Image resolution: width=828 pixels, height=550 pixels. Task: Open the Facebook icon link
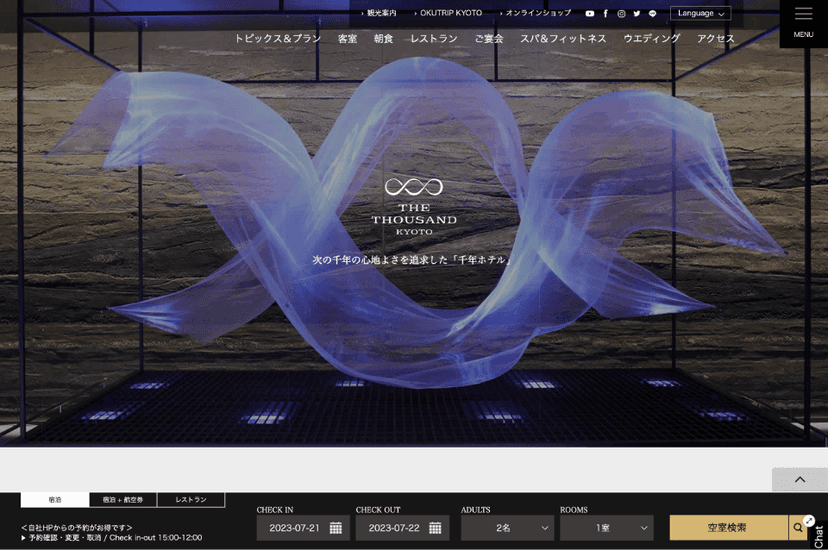(x=606, y=14)
